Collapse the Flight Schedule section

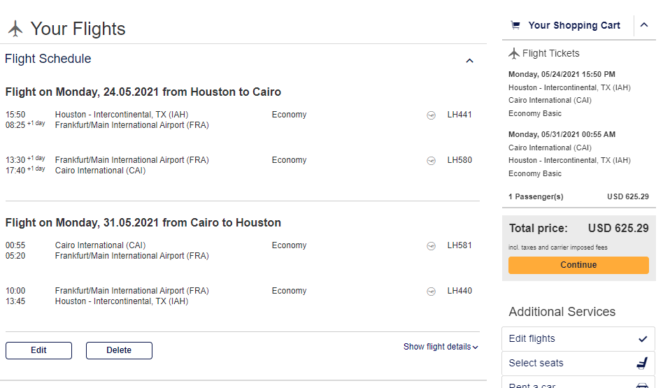pos(470,61)
